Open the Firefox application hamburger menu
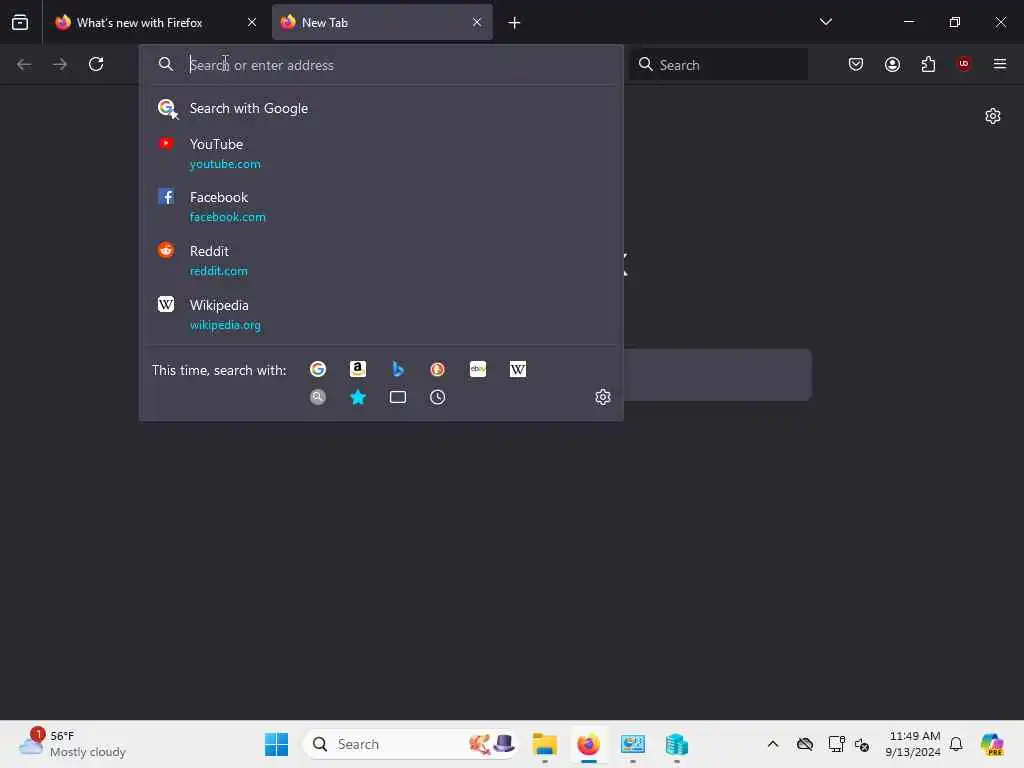 [1000, 64]
